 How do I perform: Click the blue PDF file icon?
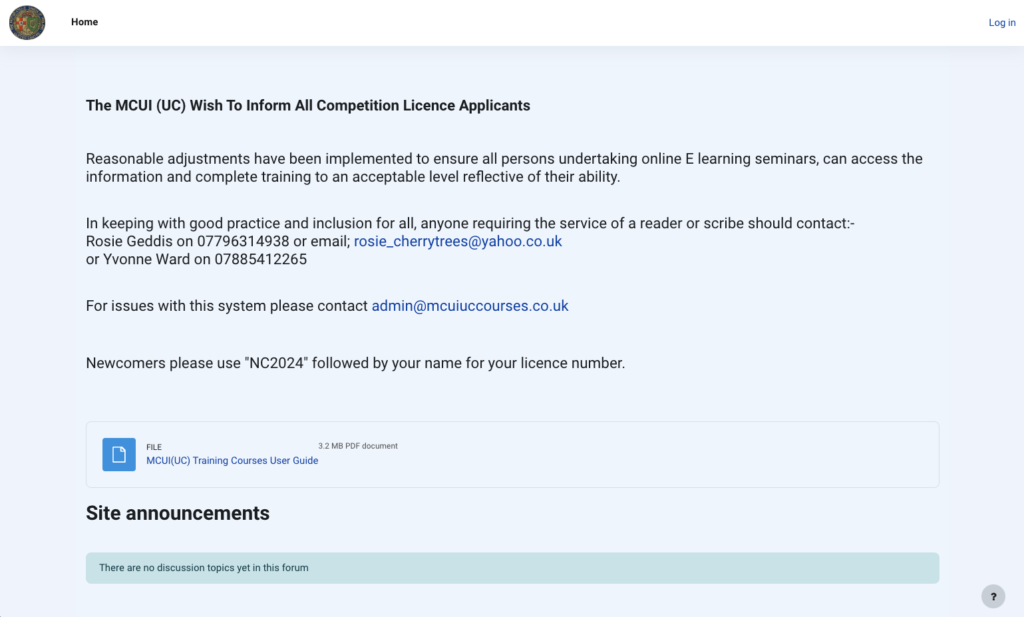click(119, 454)
